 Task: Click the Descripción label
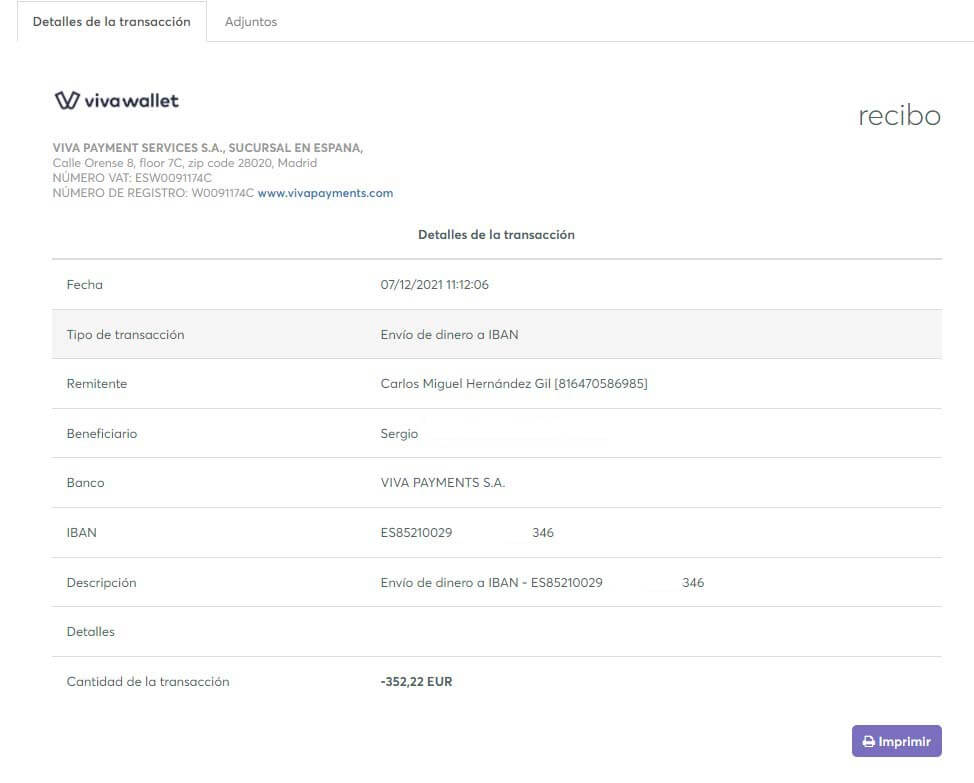tap(101, 582)
